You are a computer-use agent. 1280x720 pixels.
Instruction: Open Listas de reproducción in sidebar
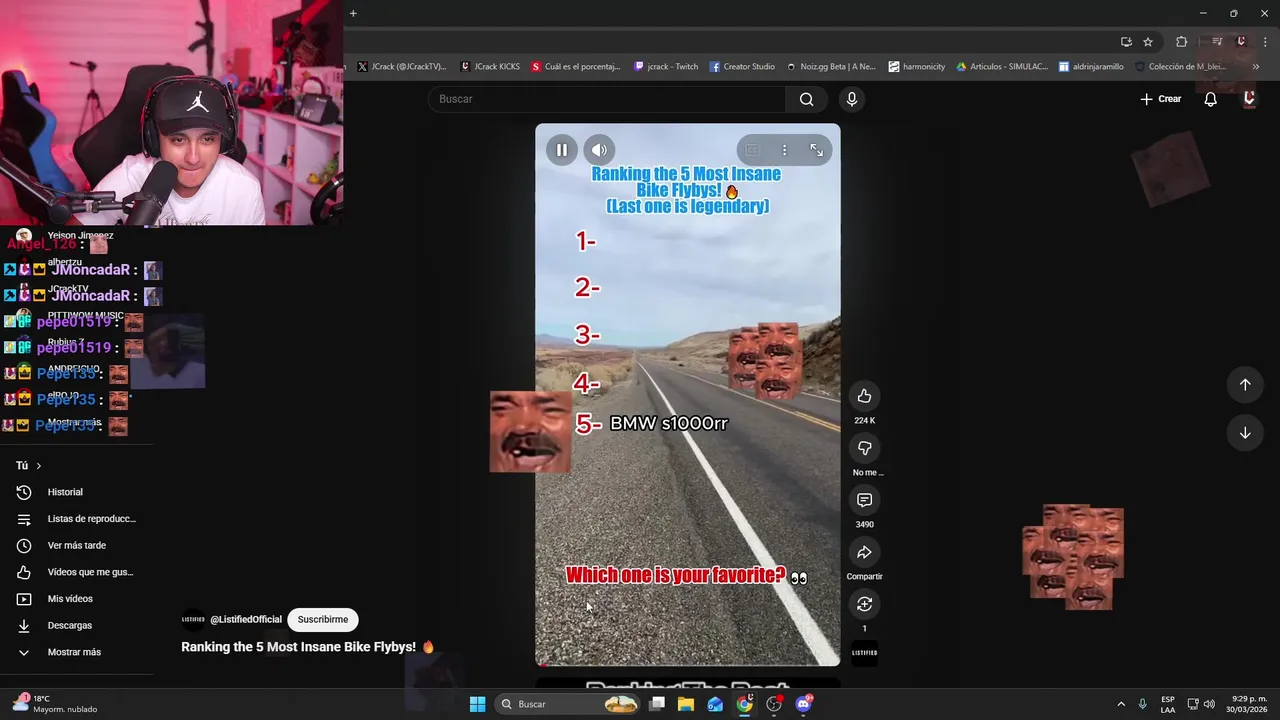coord(77,519)
